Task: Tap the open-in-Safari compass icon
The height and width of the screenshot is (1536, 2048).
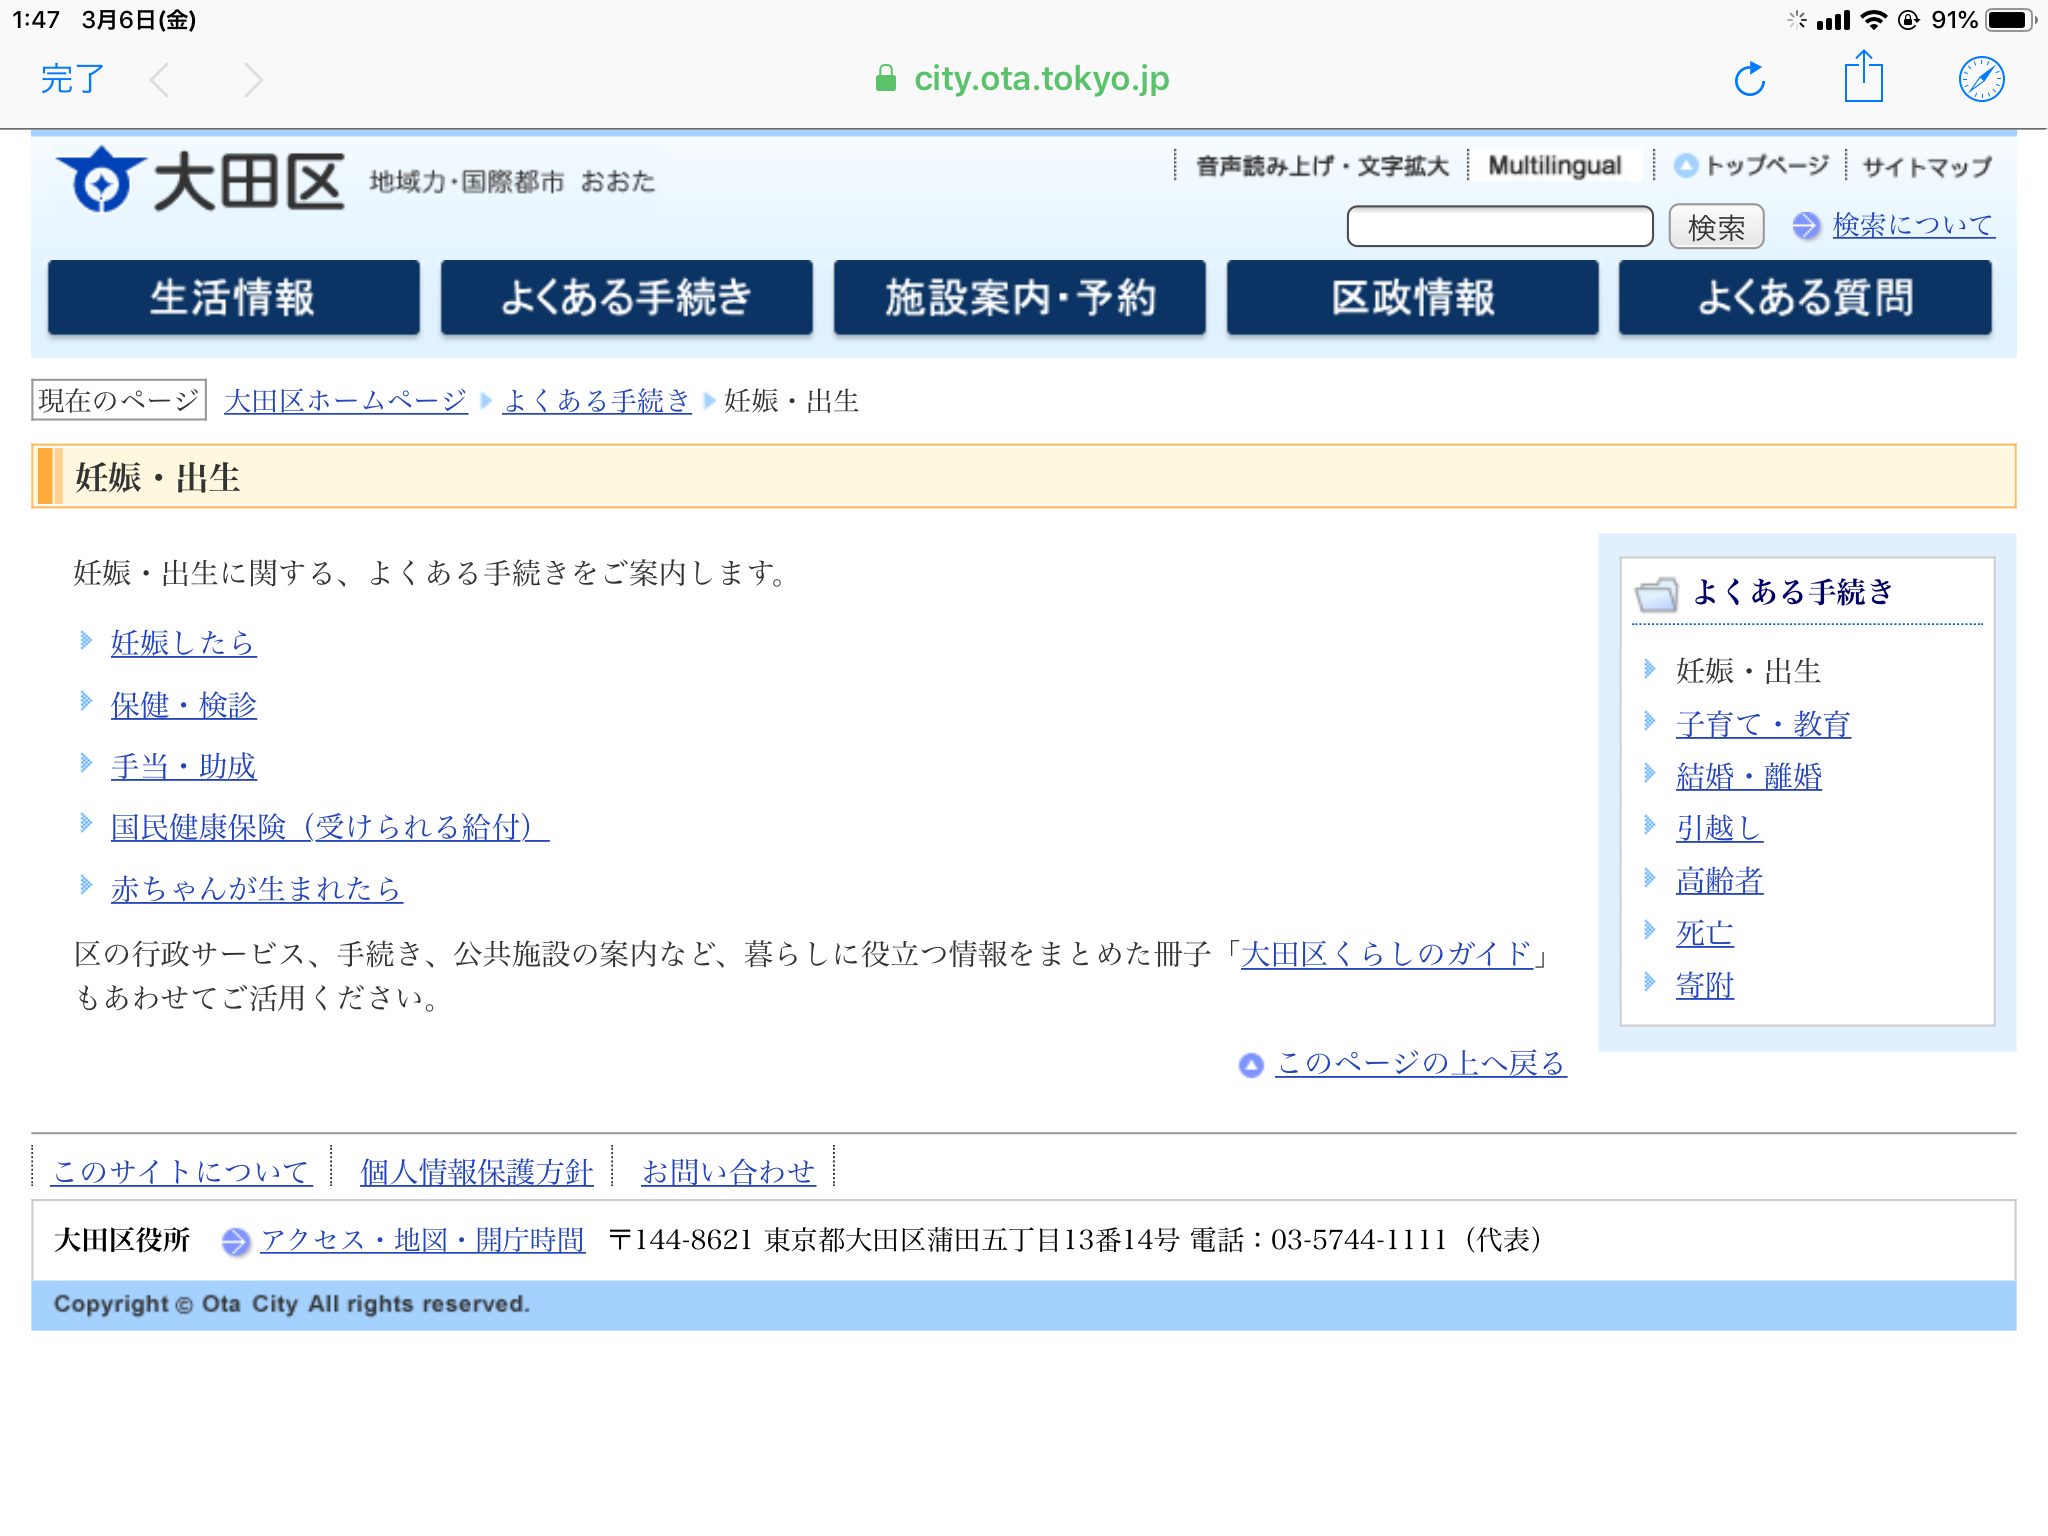Action: pyautogui.click(x=1980, y=79)
